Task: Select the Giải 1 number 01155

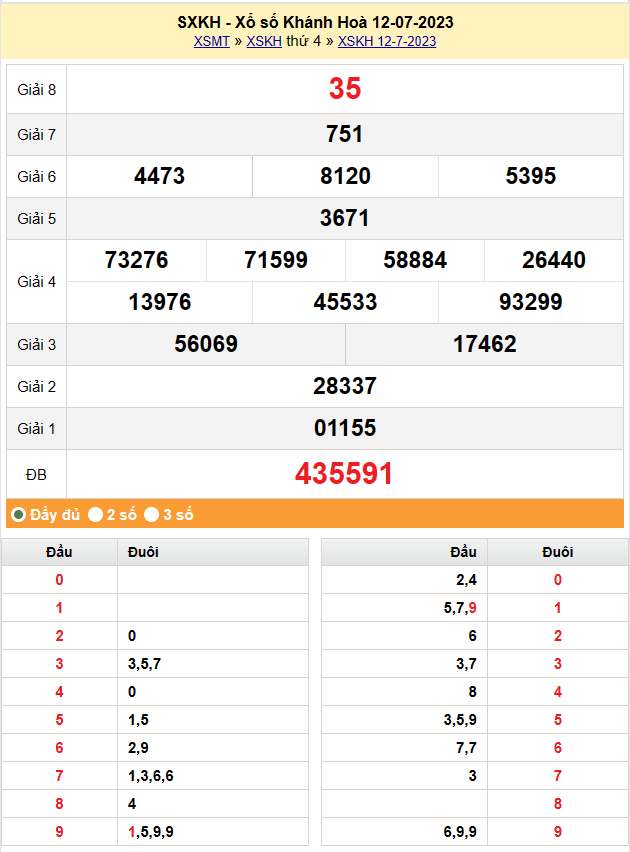Action: [x=344, y=428]
